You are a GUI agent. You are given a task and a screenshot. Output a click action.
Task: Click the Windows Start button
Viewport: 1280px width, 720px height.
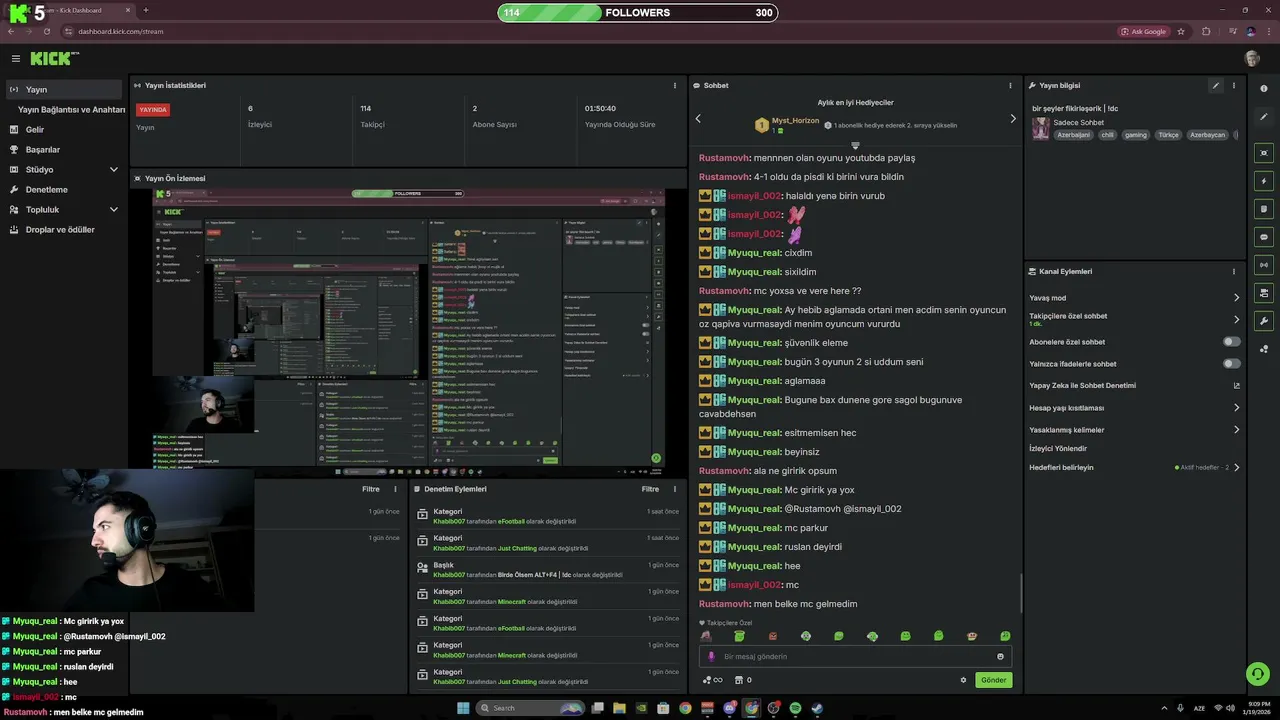coord(463,708)
